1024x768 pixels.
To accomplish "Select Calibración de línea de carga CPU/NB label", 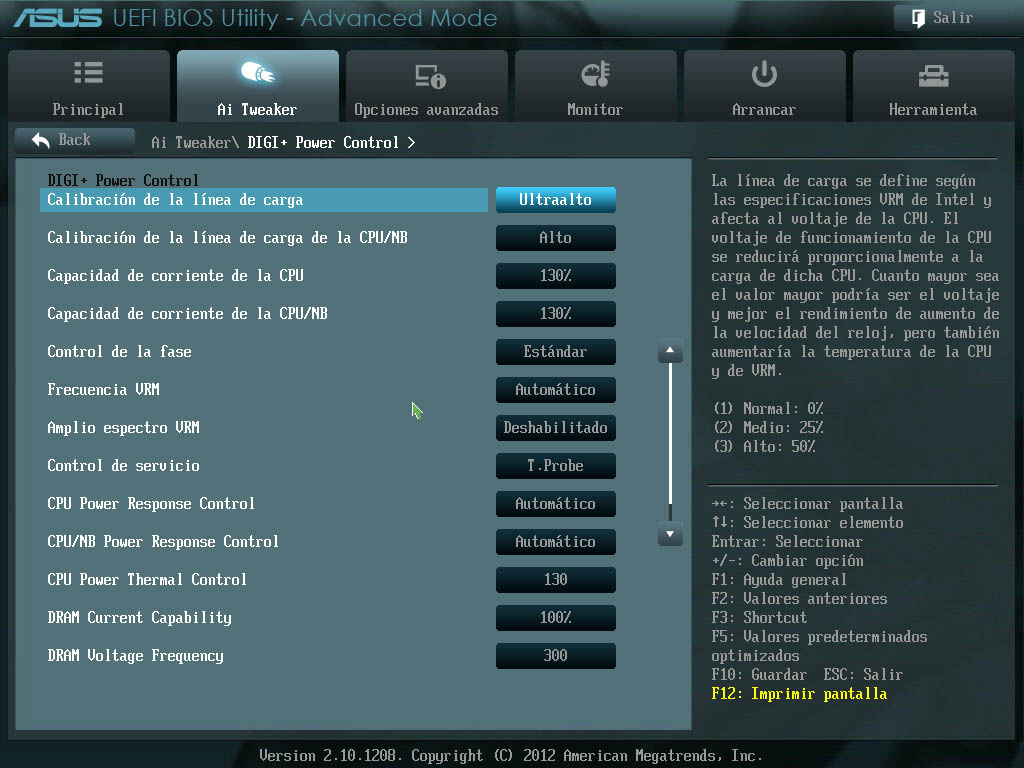I will [227, 238].
